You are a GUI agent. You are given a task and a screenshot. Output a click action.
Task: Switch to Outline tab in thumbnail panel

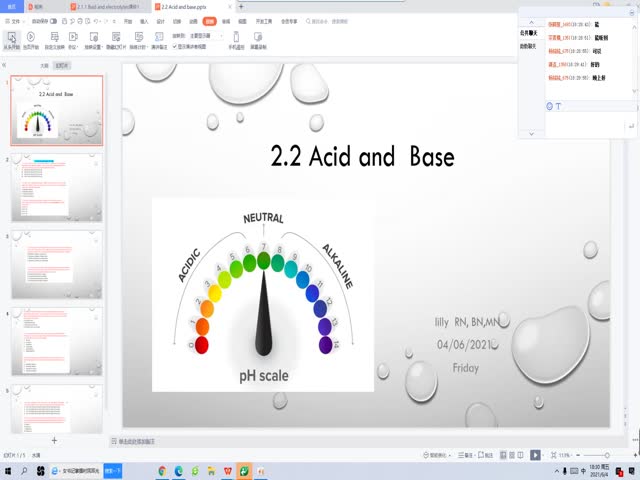point(44,65)
